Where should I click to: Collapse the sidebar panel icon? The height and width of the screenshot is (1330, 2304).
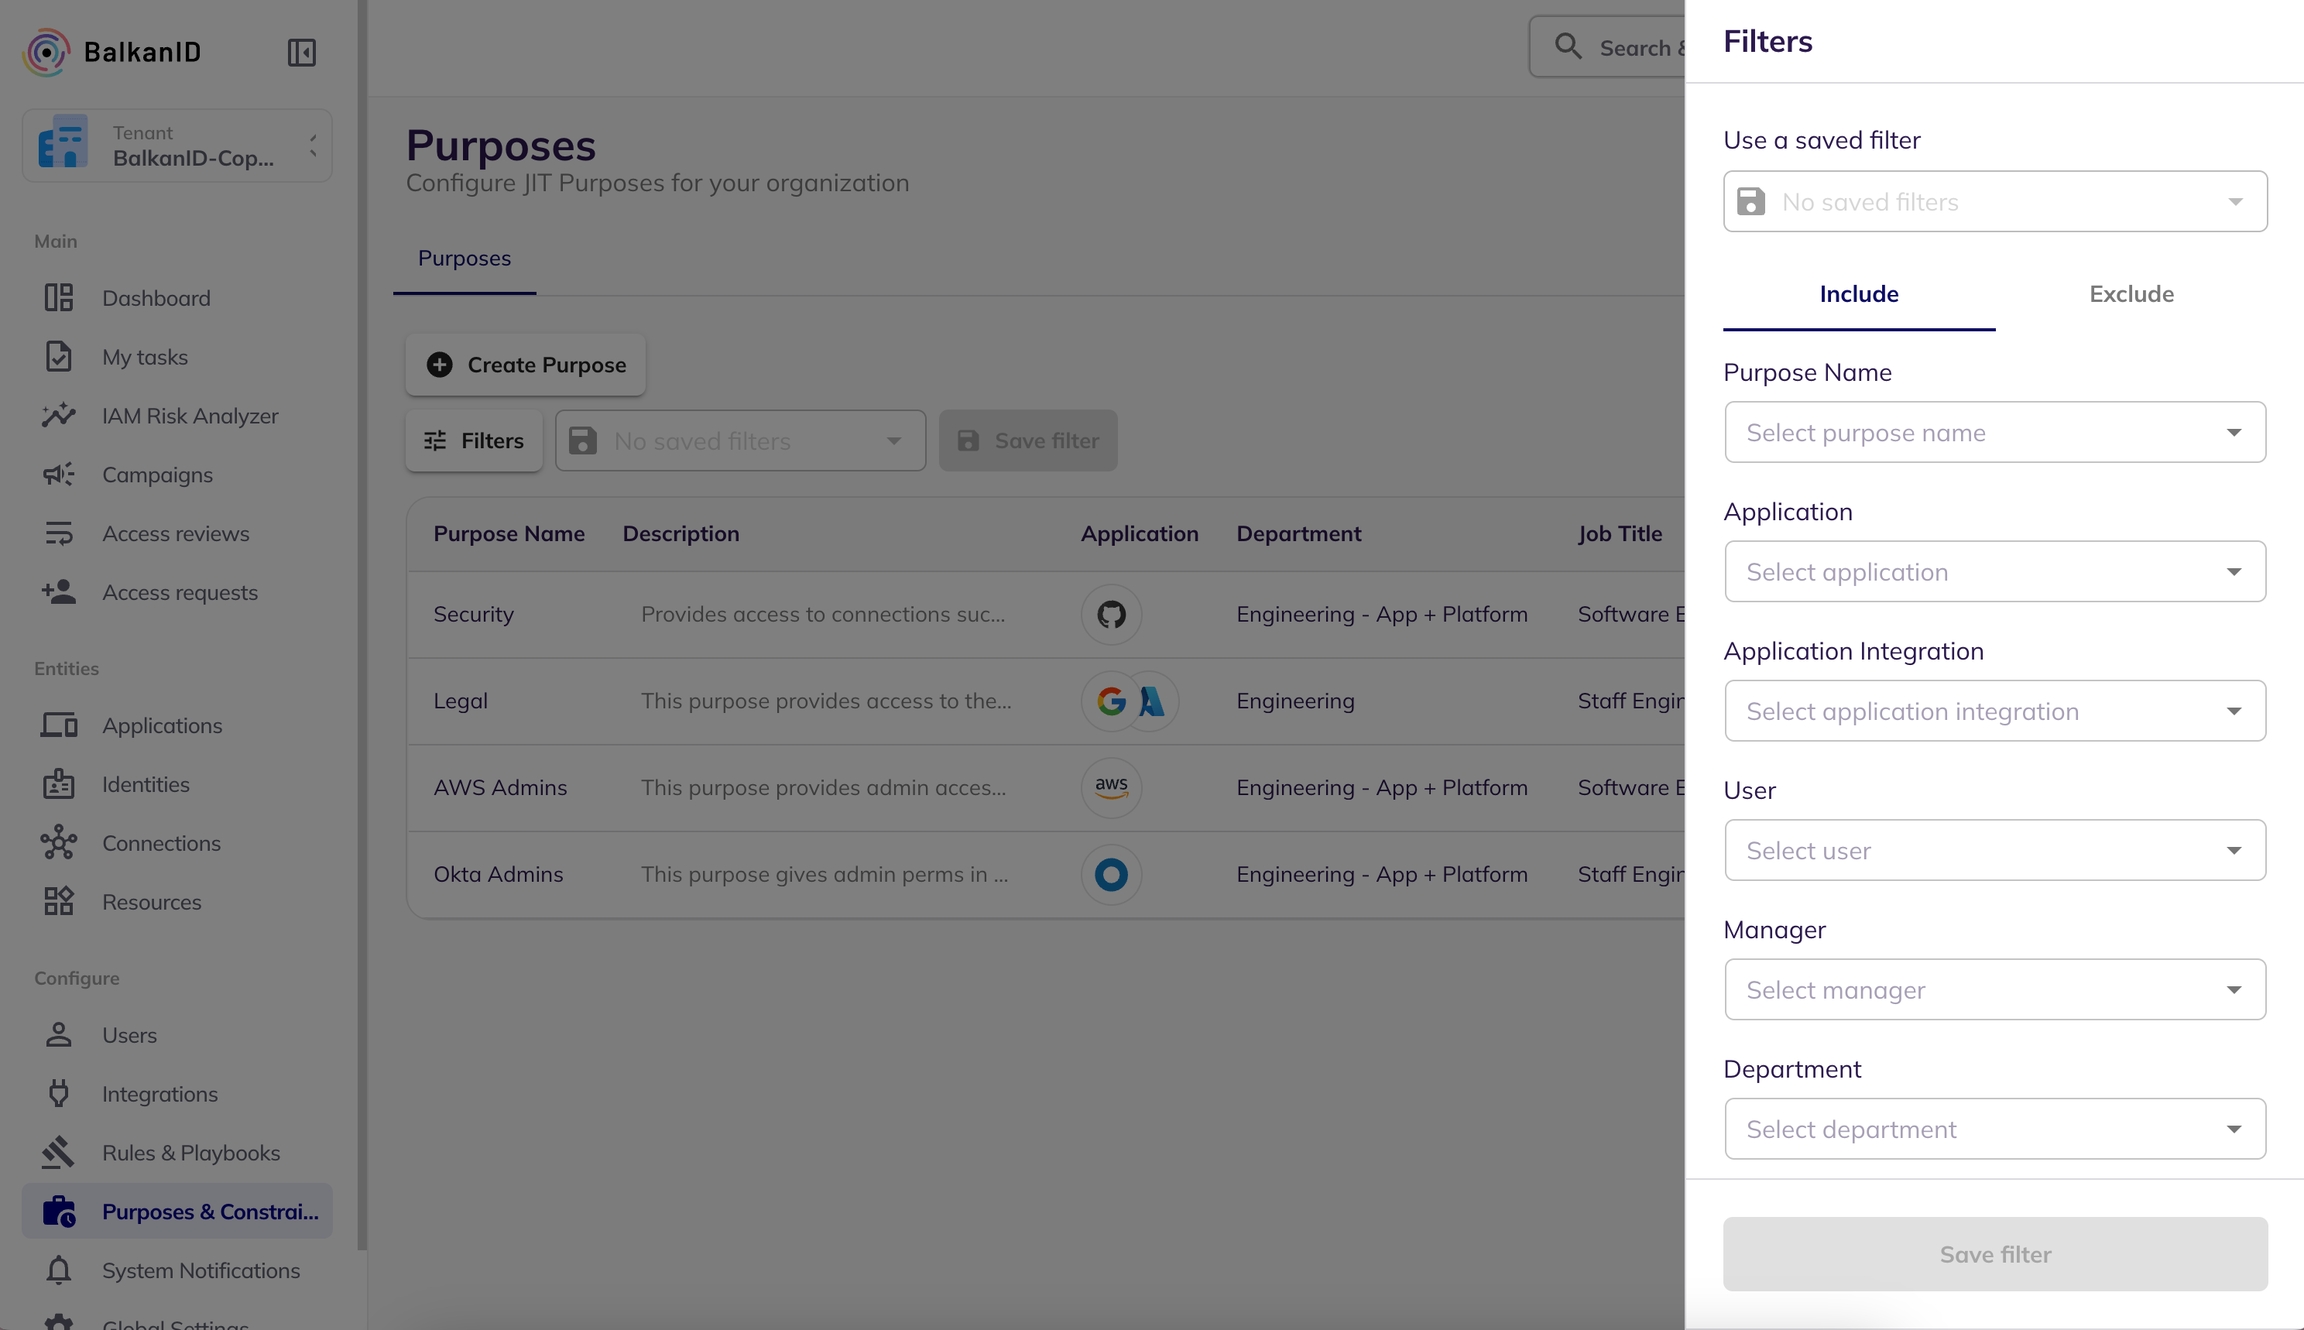pyautogui.click(x=301, y=52)
